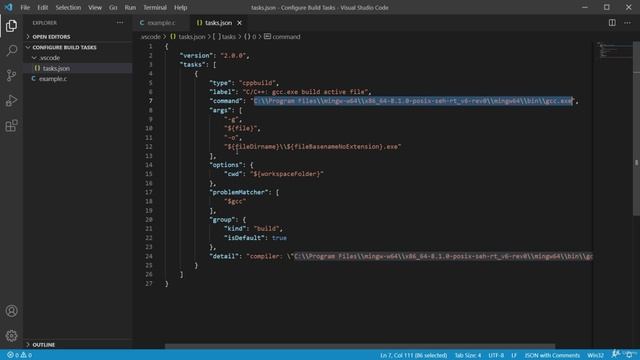The image size is (640, 360).
Task: Open the Terminal menu
Action: tap(155, 7)
